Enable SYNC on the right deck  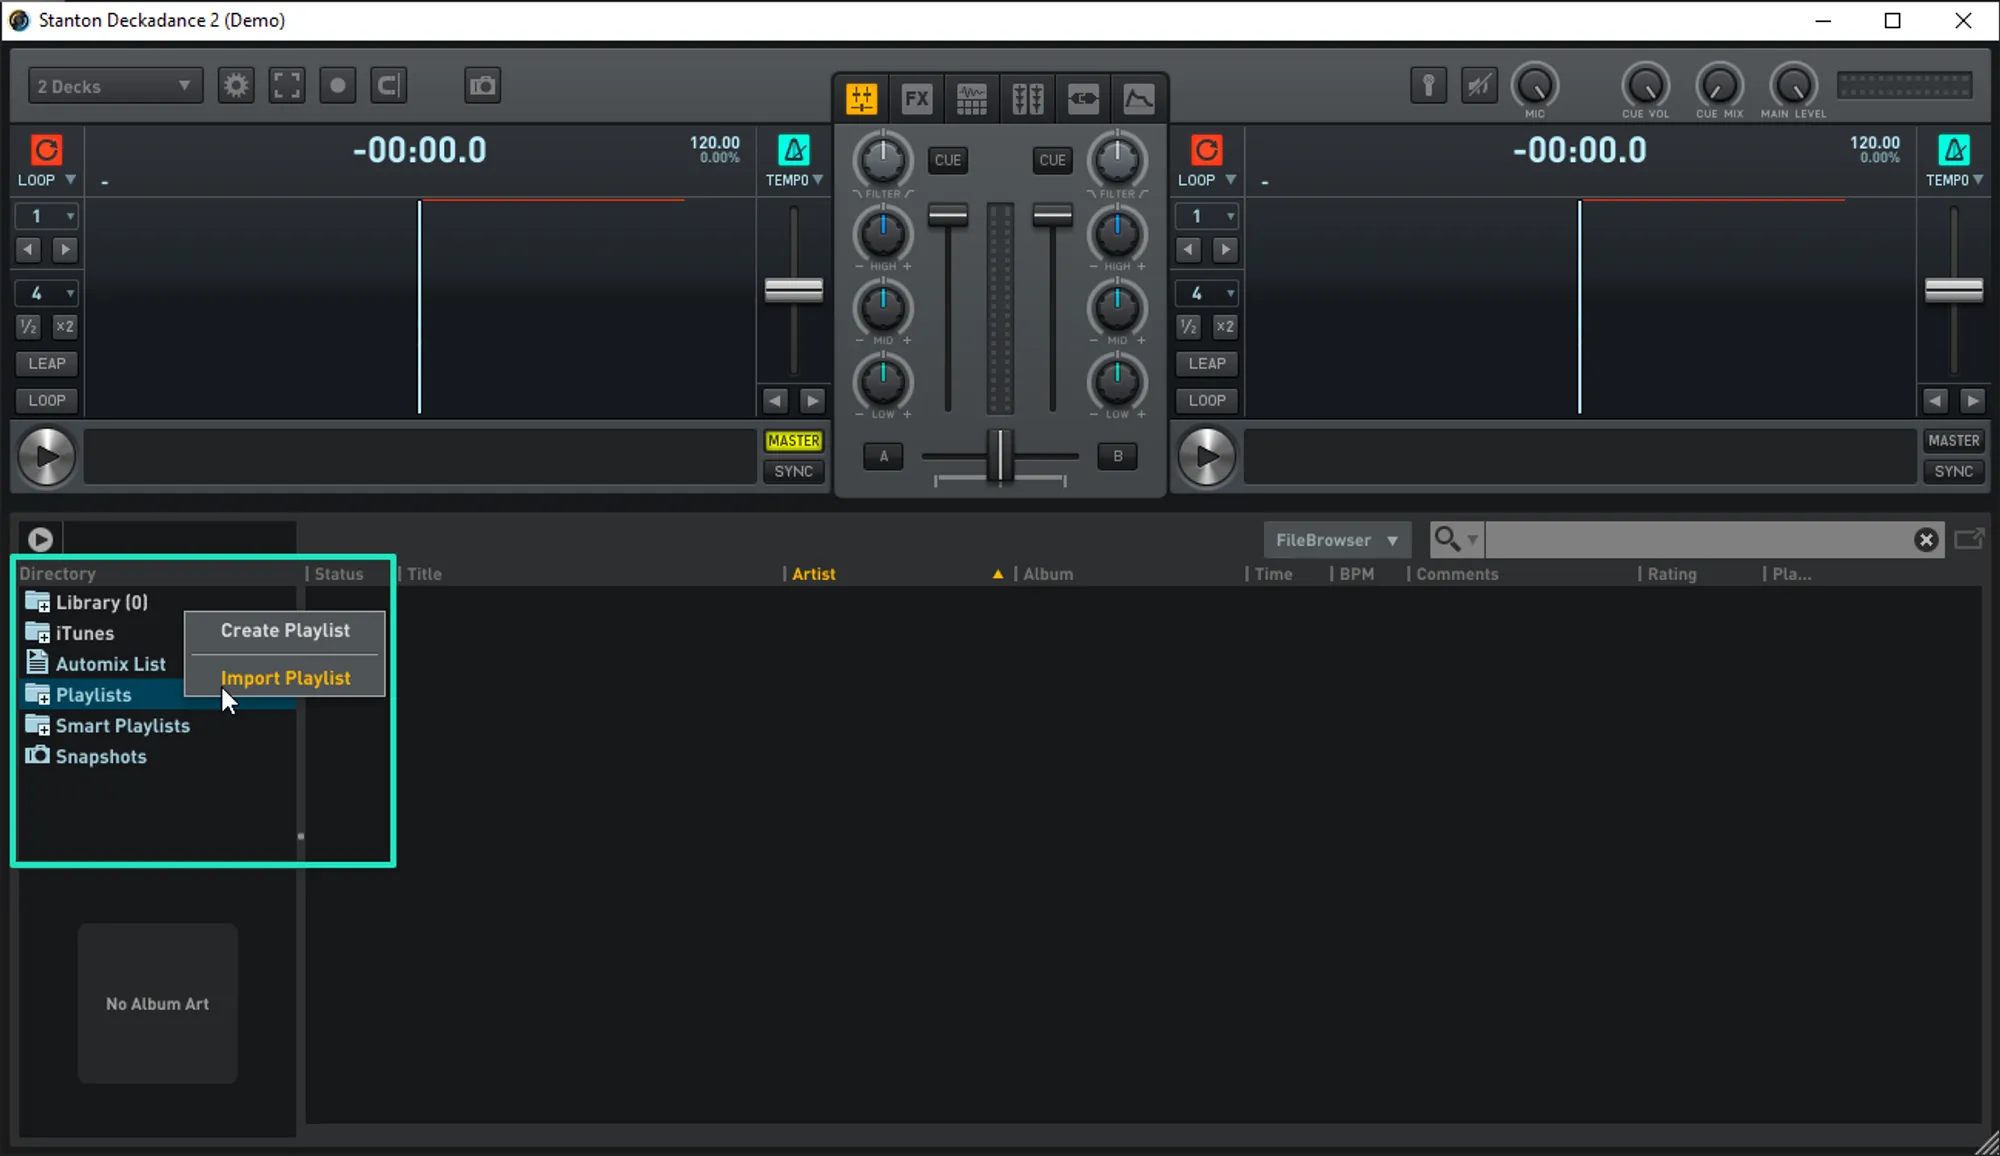click(x=1953, y=472)
